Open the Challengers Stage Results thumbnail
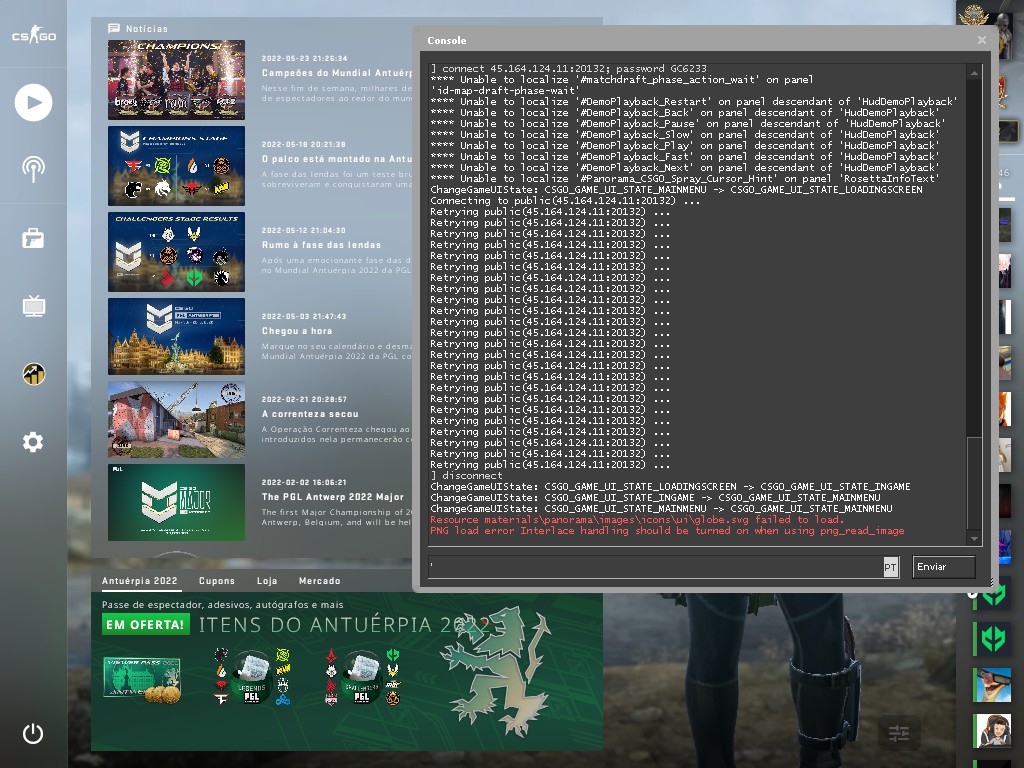 [176, 251]
